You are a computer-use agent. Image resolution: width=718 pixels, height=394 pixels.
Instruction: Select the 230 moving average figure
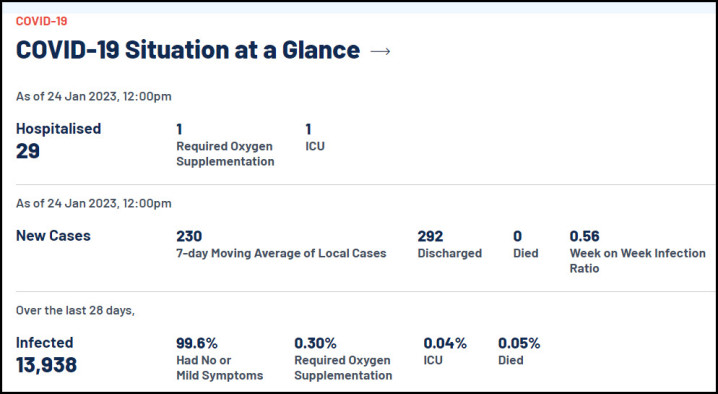tap(189, 236)
